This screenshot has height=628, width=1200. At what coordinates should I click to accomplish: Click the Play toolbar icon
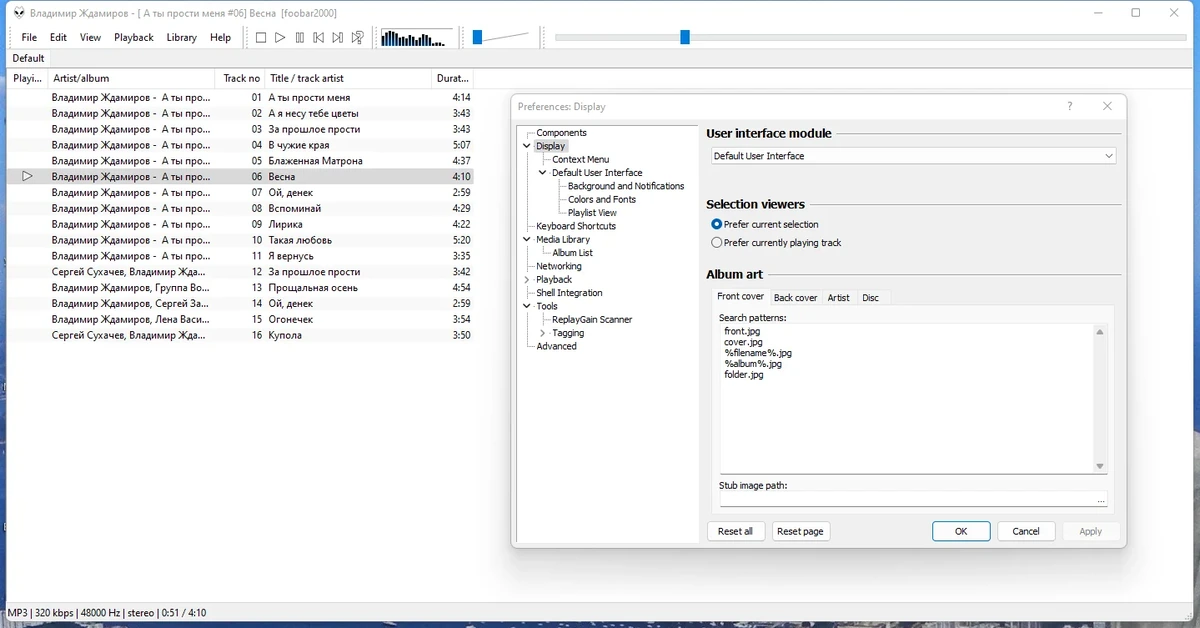[280, 38]
